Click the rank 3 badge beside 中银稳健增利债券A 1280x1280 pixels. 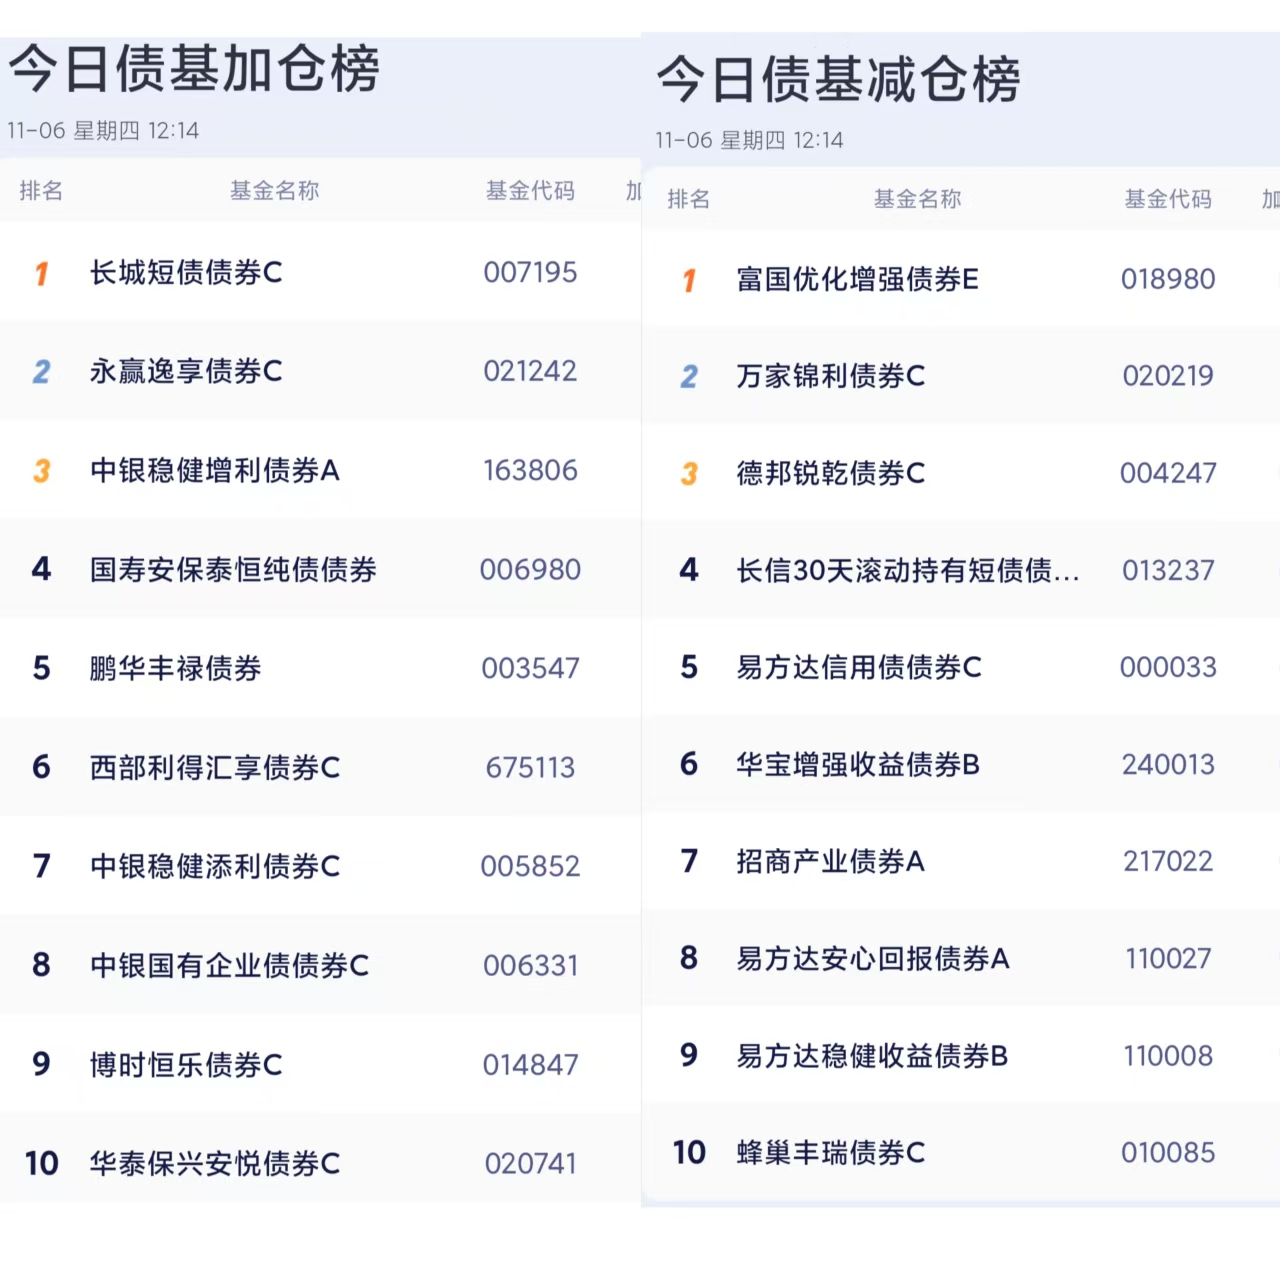coord(41,471)
